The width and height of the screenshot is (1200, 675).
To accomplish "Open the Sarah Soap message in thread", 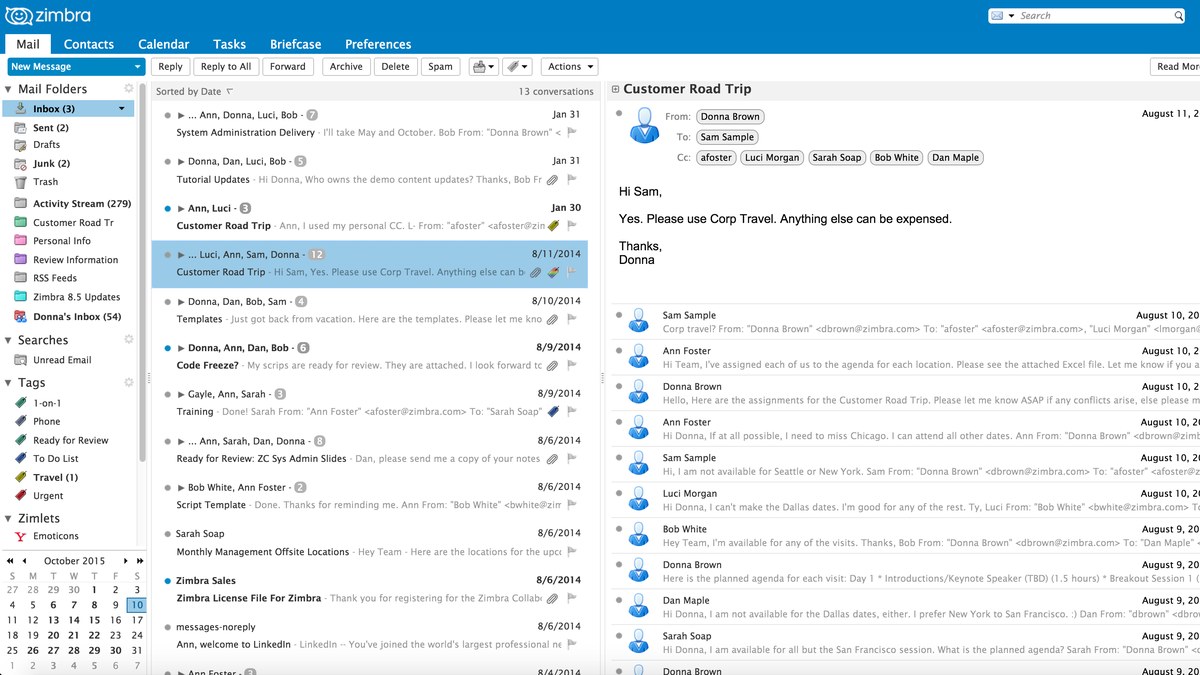I will pos(905,642).
